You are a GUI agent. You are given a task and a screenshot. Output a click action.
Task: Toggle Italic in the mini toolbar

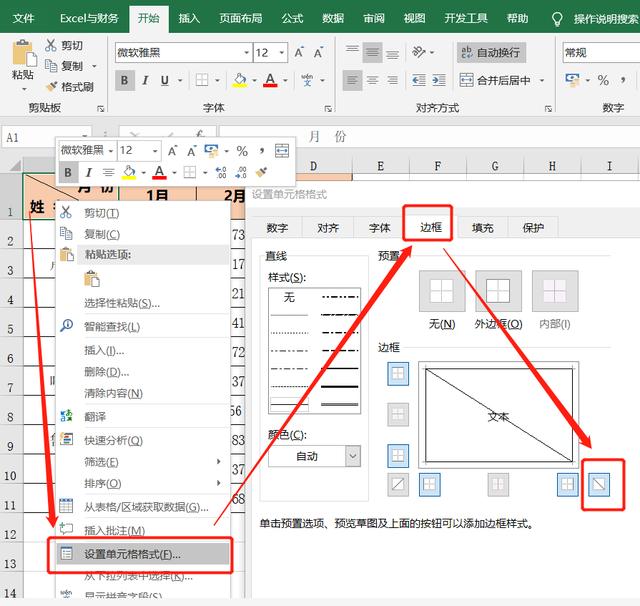click(88, 172)
